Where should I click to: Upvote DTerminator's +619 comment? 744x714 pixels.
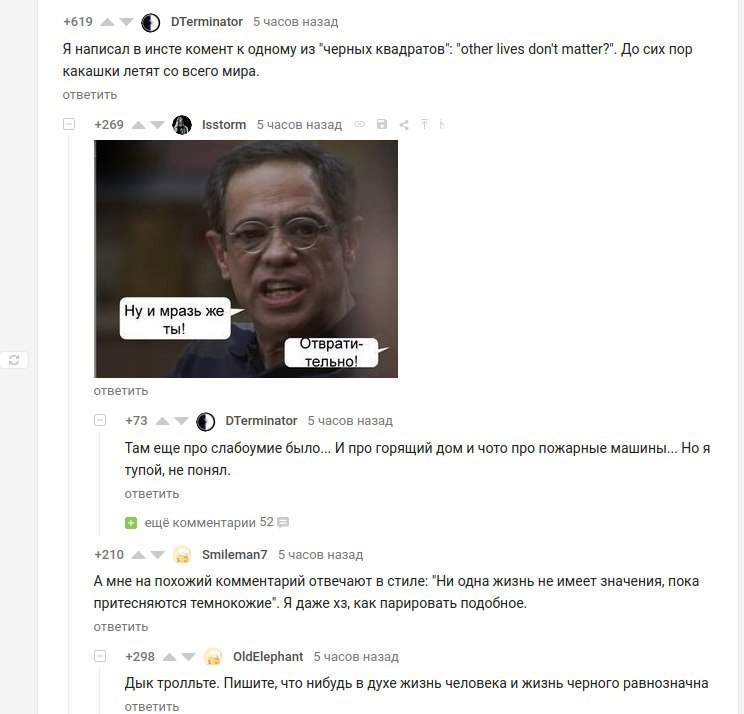click(108, 22)
